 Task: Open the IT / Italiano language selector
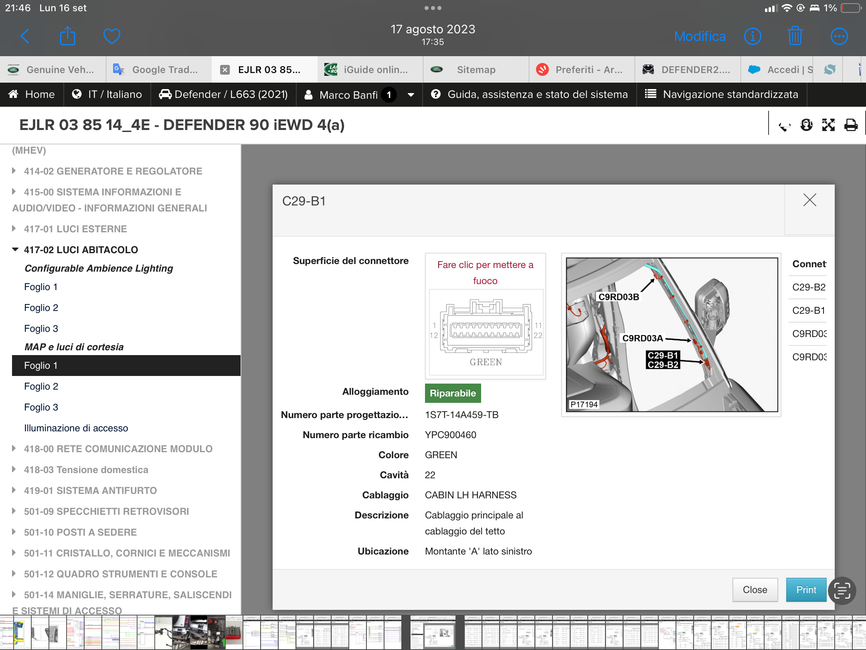tap(107, 94)
